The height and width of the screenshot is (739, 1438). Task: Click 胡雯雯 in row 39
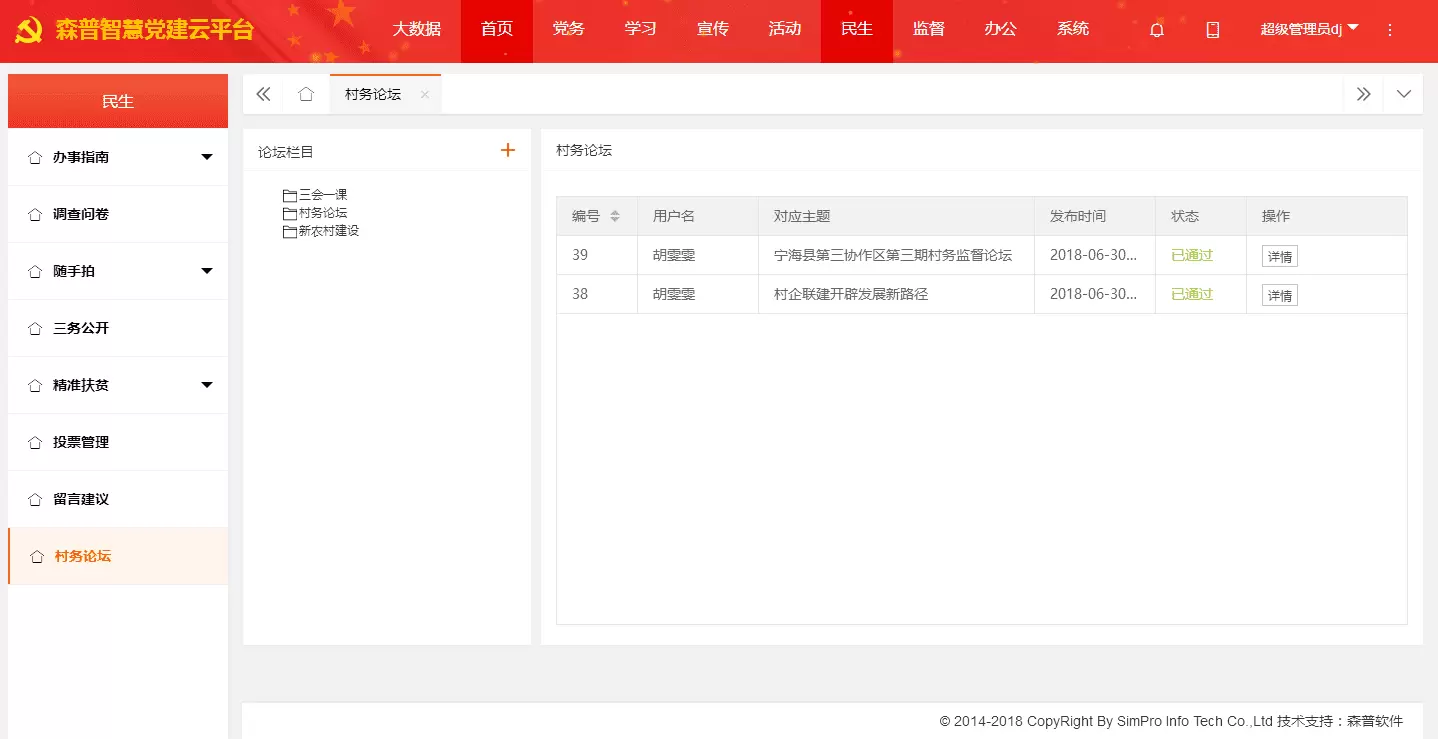[x=674, y=255]
